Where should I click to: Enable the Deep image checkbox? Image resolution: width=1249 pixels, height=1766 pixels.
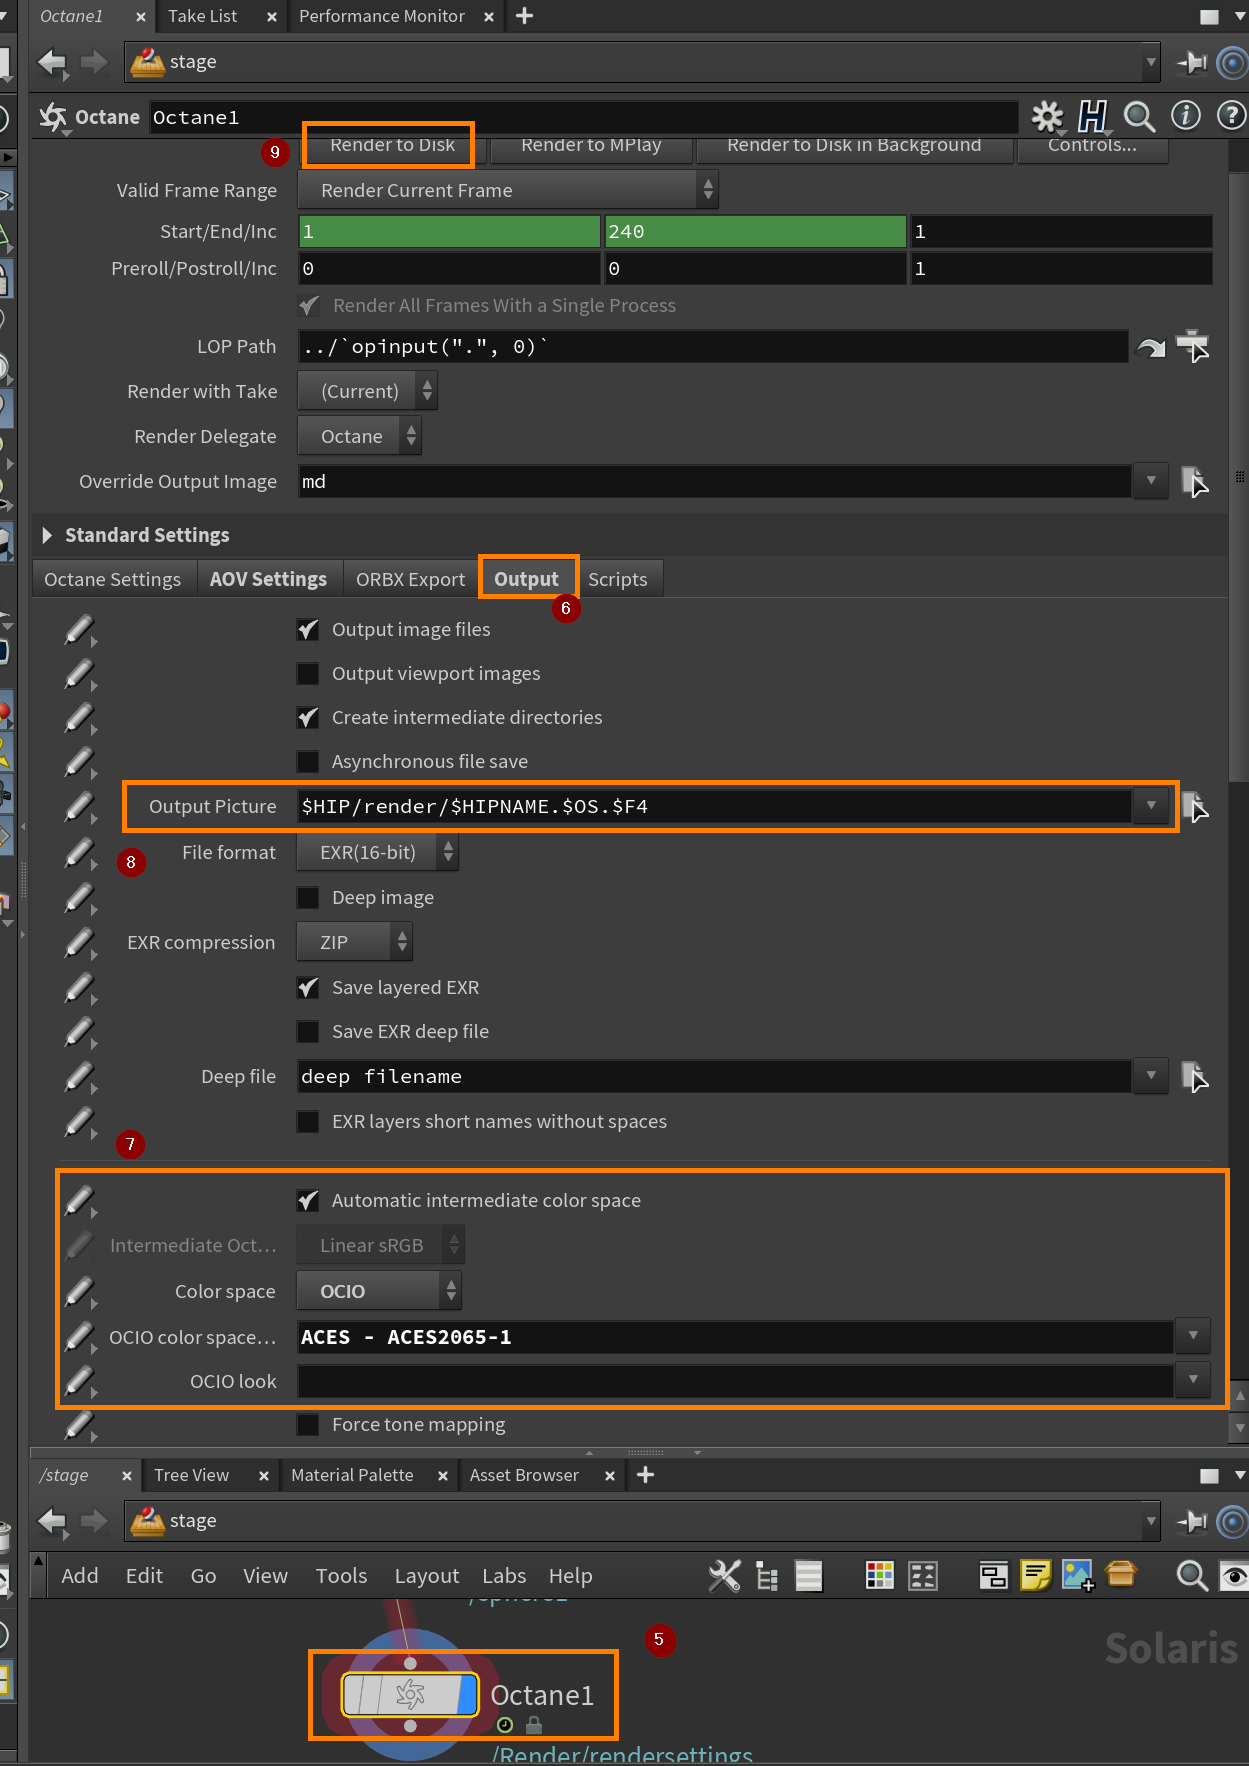308,898
